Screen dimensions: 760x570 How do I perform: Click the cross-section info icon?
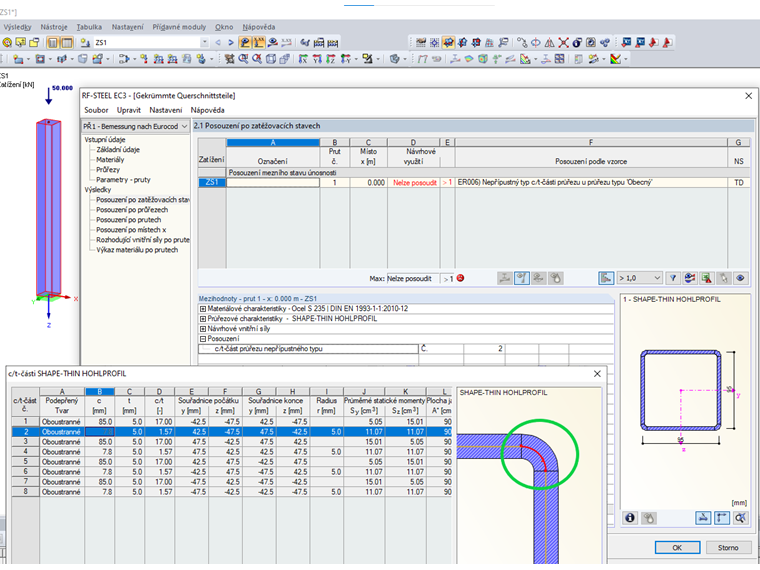tap(631, 518)
